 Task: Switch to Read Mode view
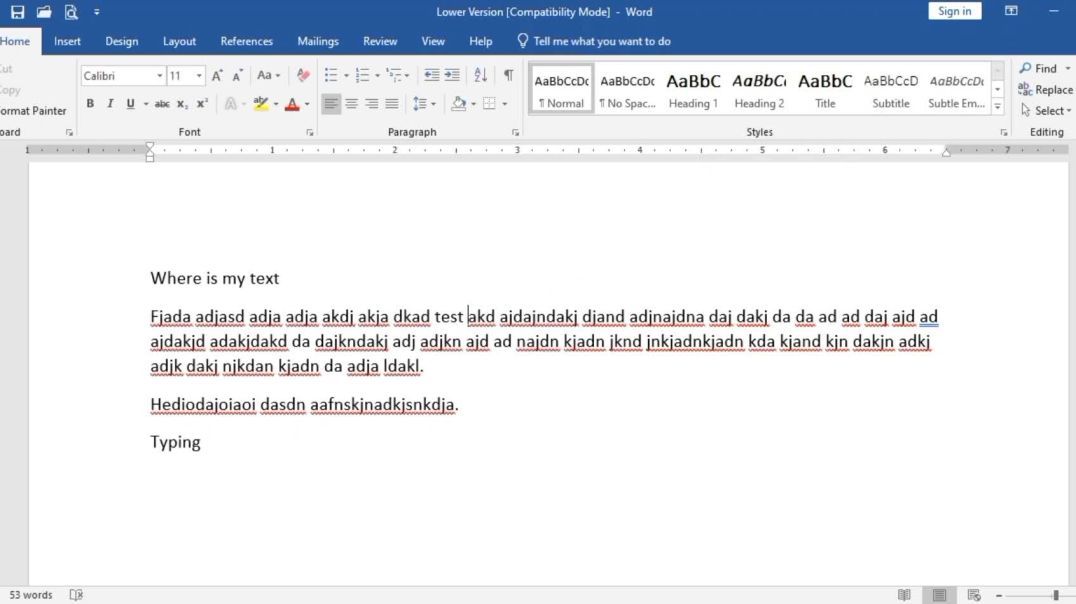tap(904, 594)
